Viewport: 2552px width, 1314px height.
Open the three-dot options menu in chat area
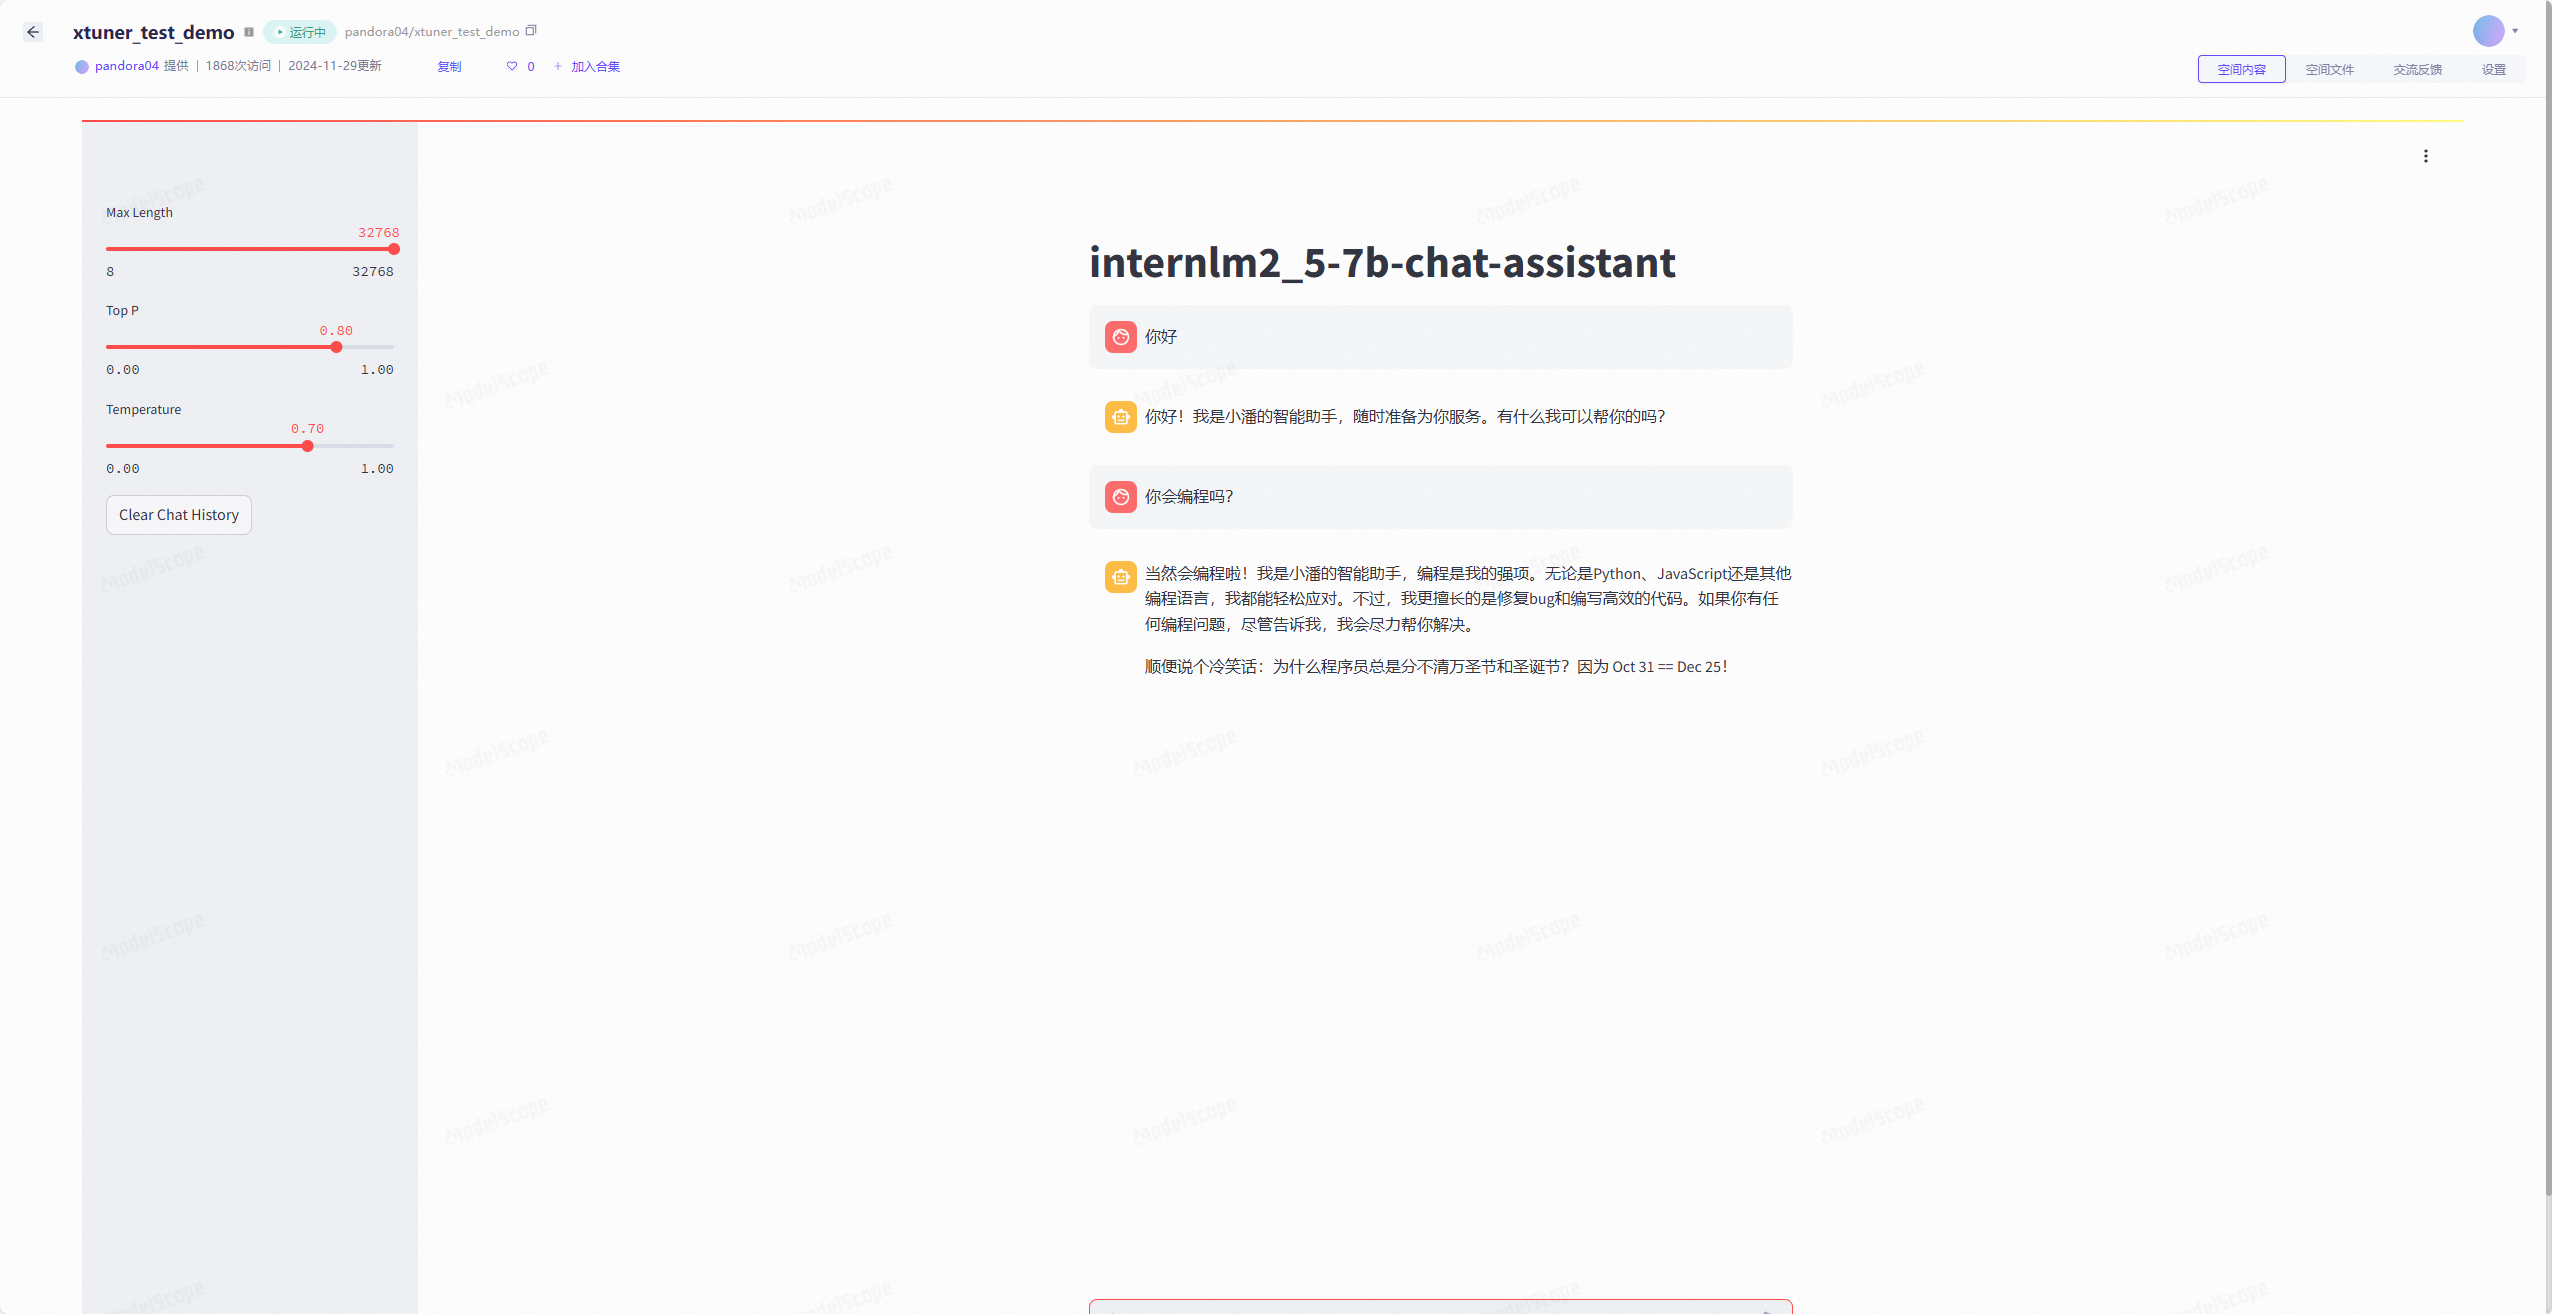2425,155
